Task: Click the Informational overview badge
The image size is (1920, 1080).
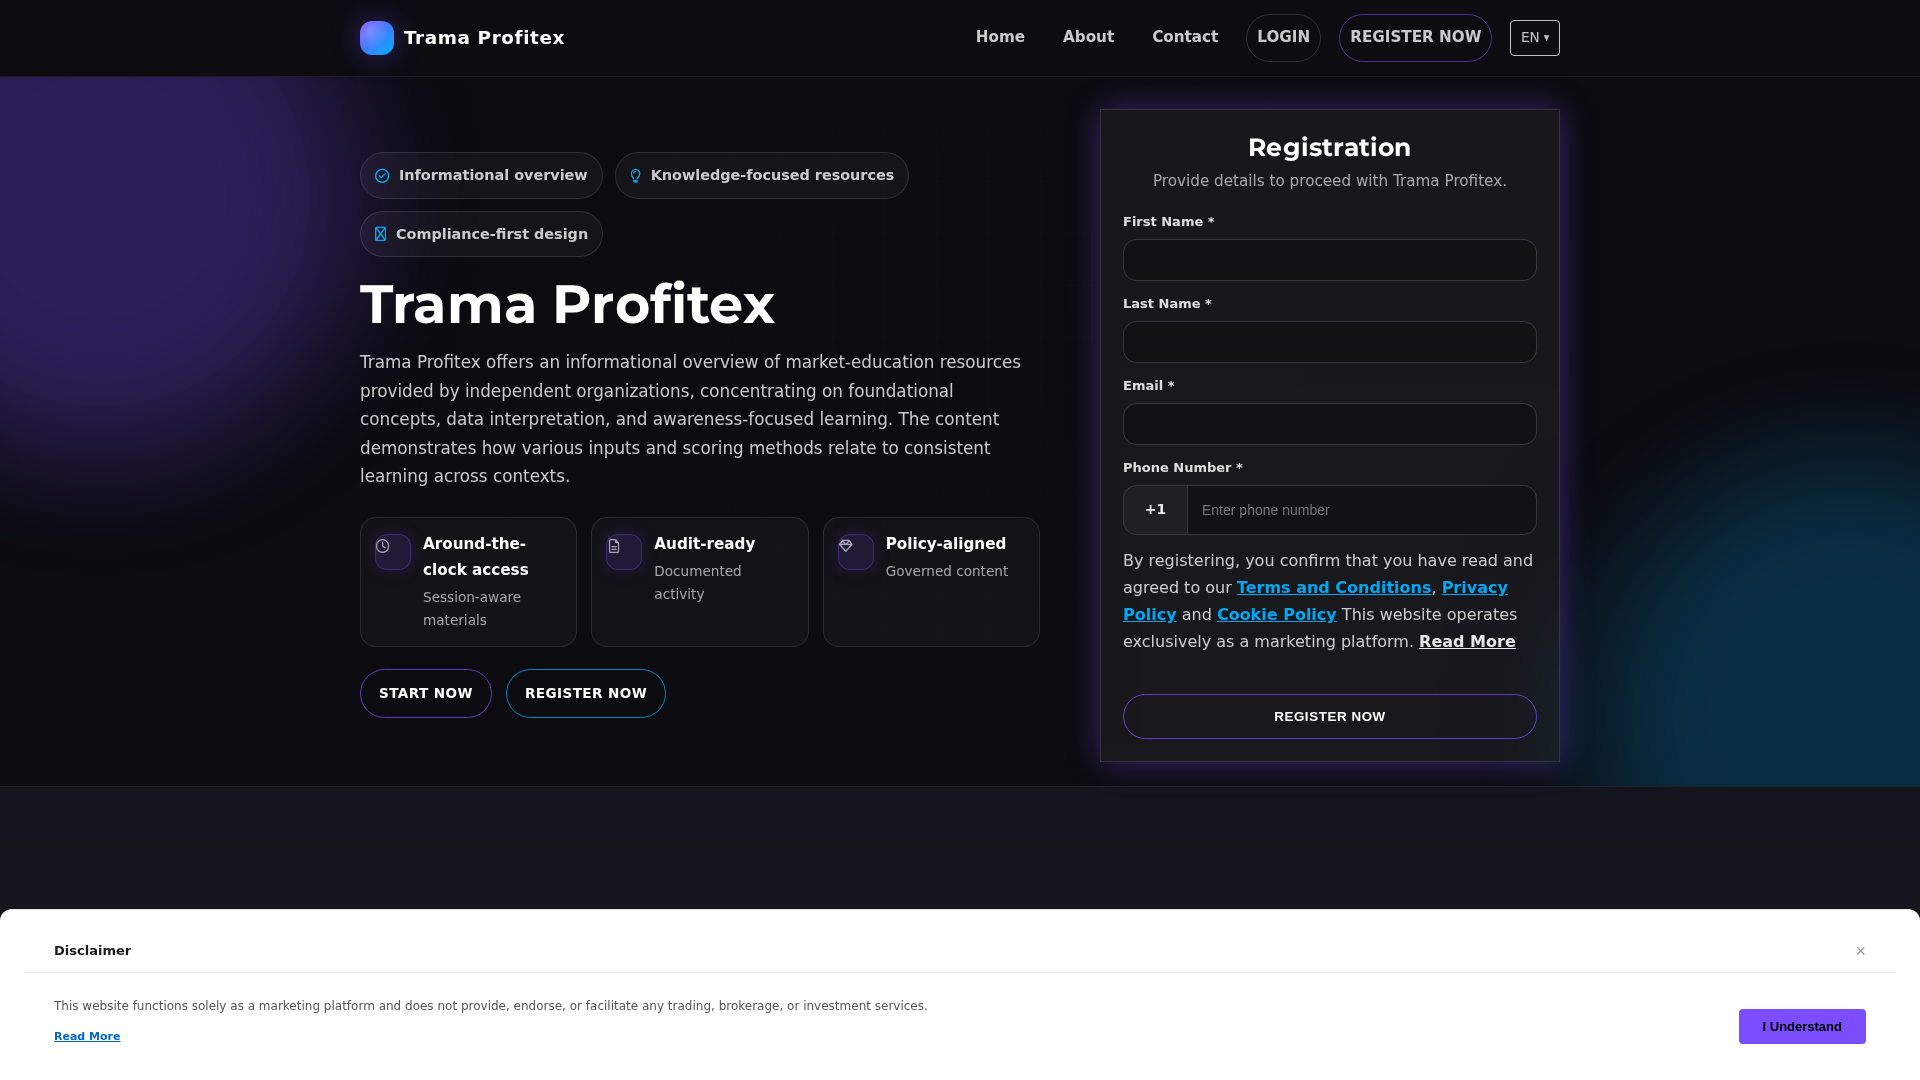Action: pos(481,176)
